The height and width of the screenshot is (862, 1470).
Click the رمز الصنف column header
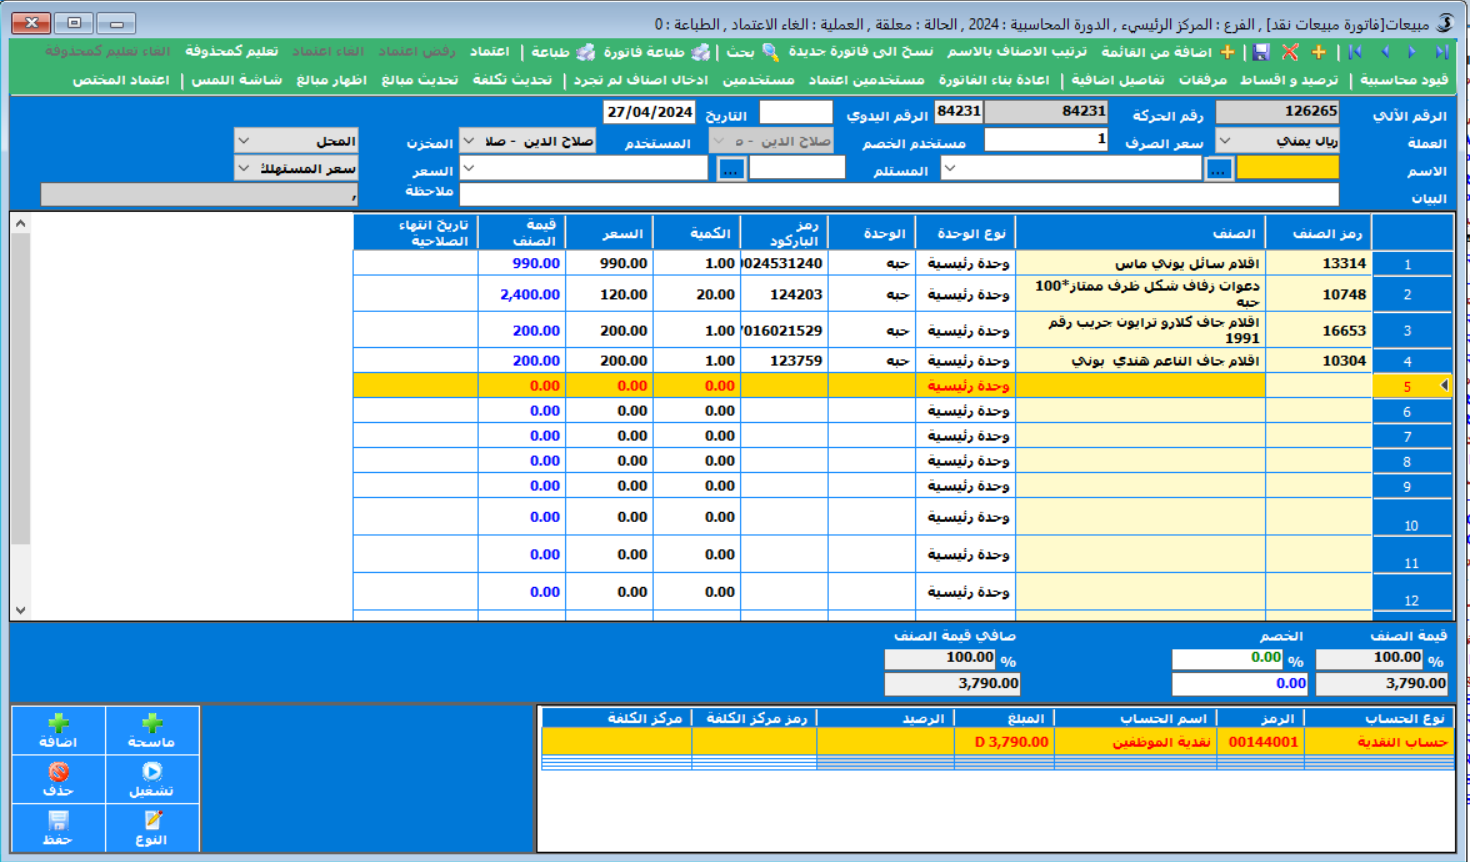click(x=1319, y=233)
